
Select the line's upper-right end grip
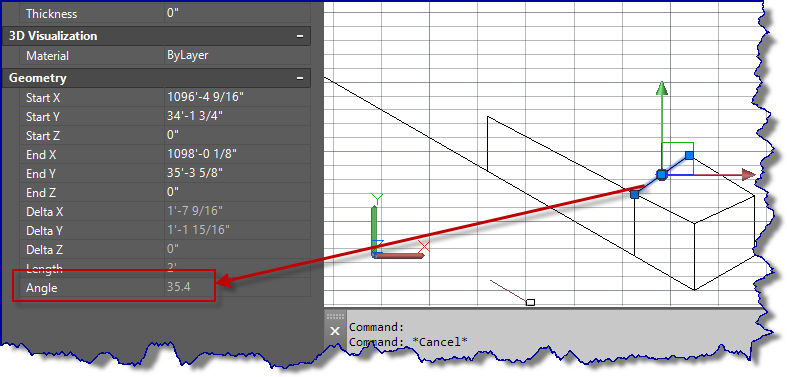[x=689, y=156]
